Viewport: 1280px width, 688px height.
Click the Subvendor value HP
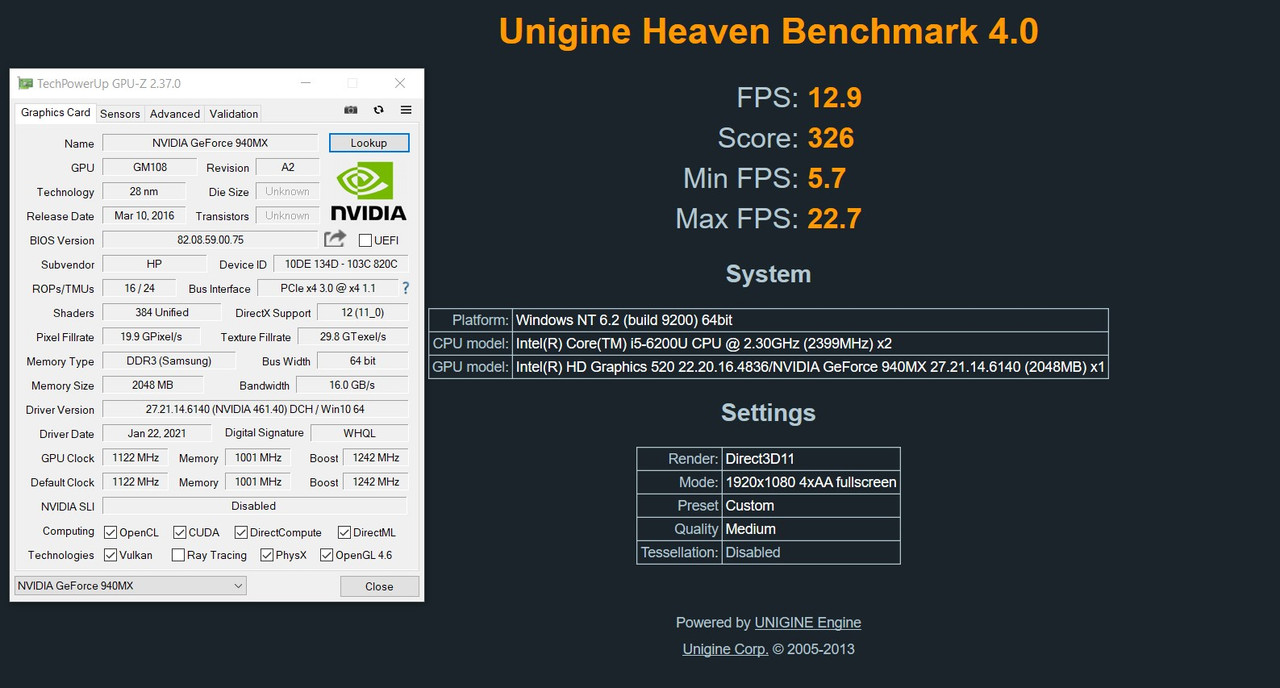(154, 264)
